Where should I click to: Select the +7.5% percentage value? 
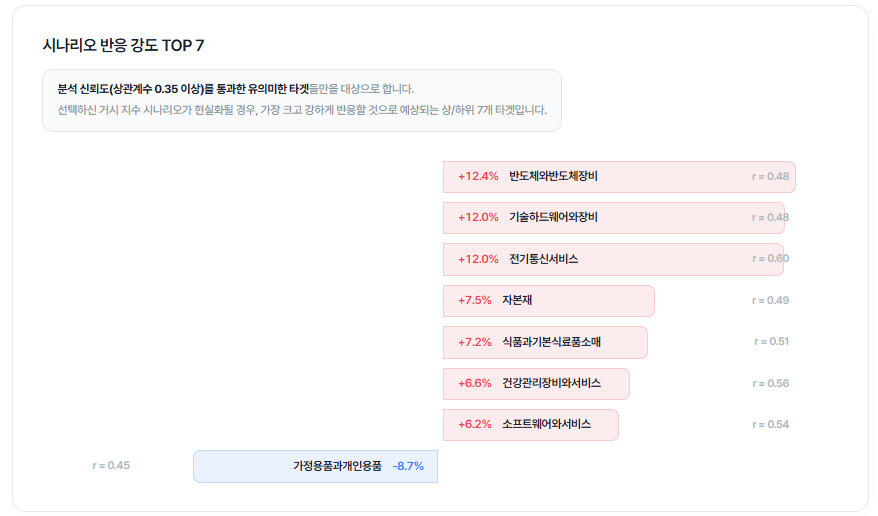point(475,300)
